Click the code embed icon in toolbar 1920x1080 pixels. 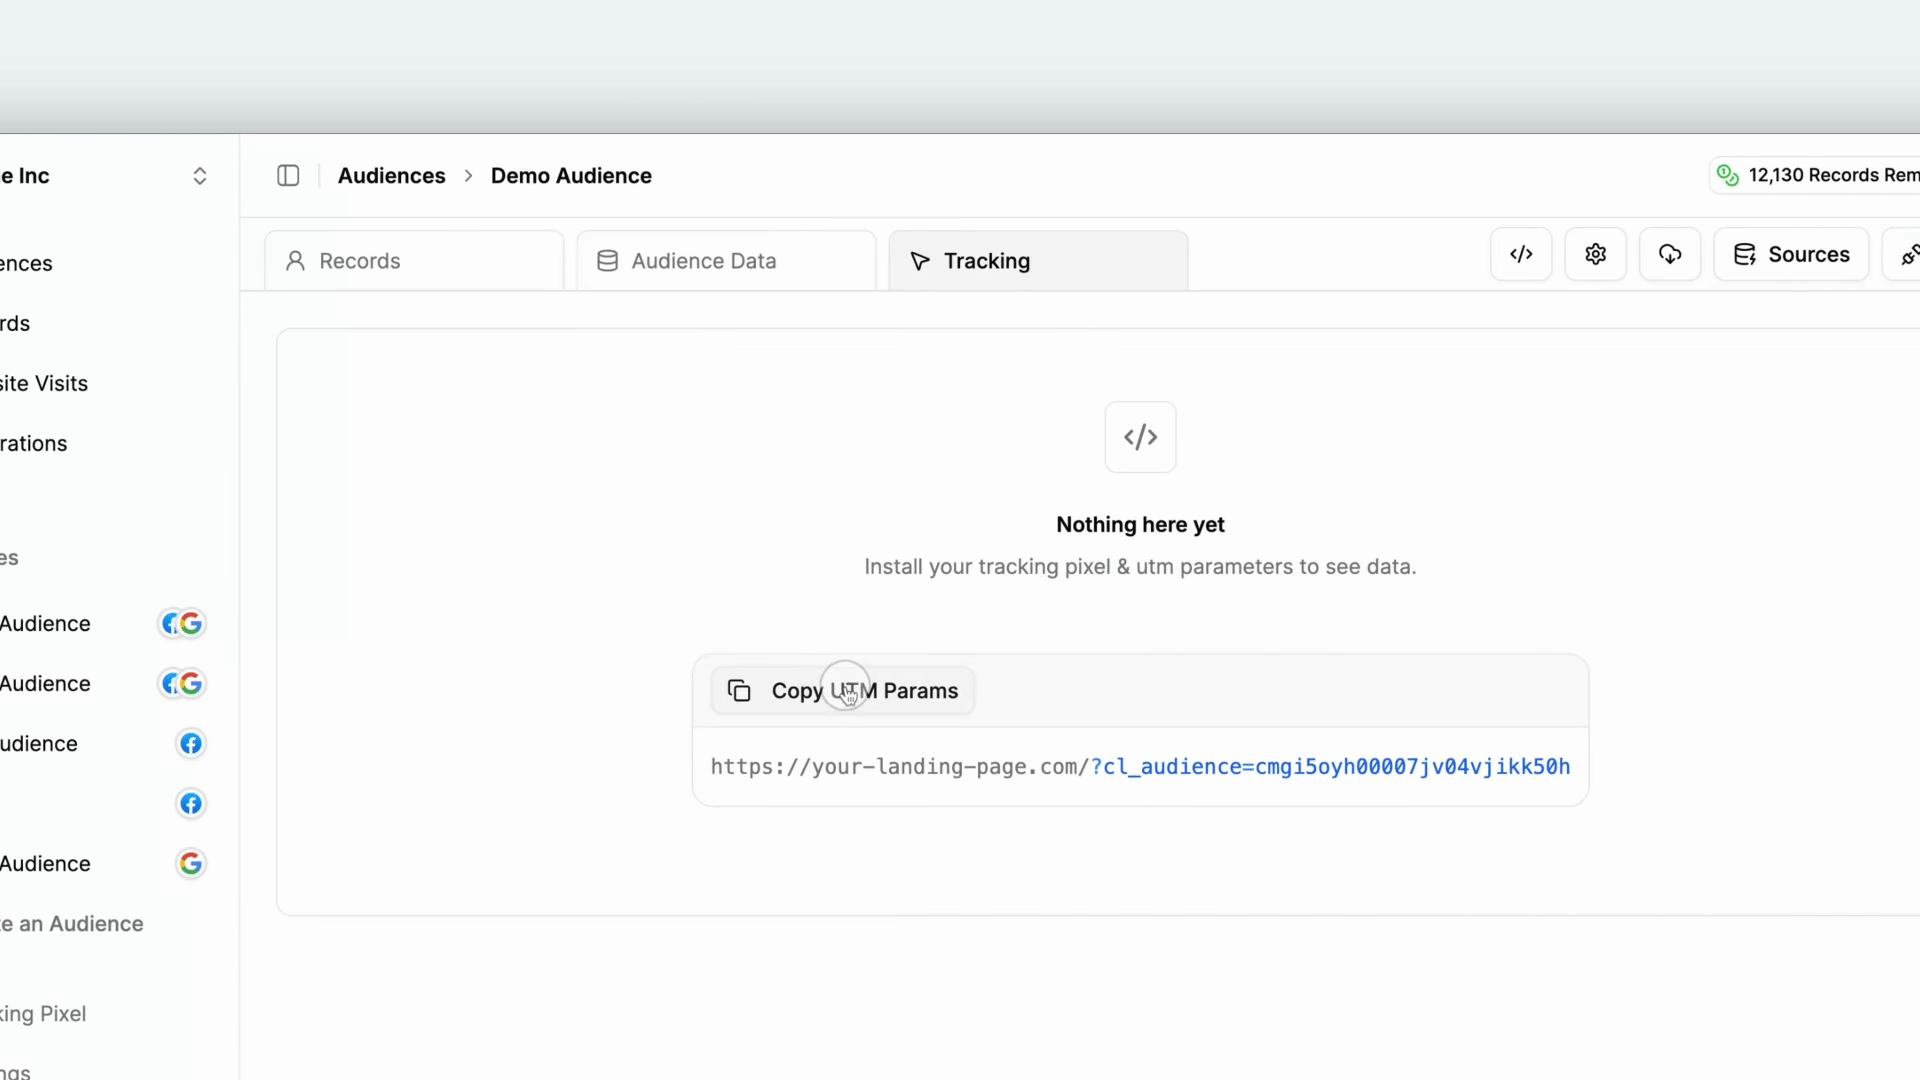point(1521,254)
